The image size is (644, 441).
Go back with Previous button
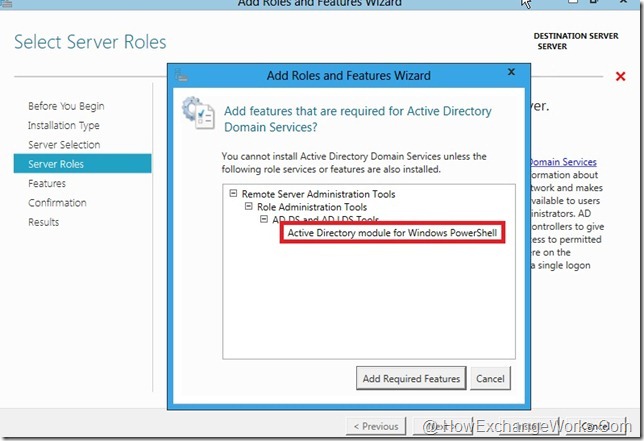[376, 426]
